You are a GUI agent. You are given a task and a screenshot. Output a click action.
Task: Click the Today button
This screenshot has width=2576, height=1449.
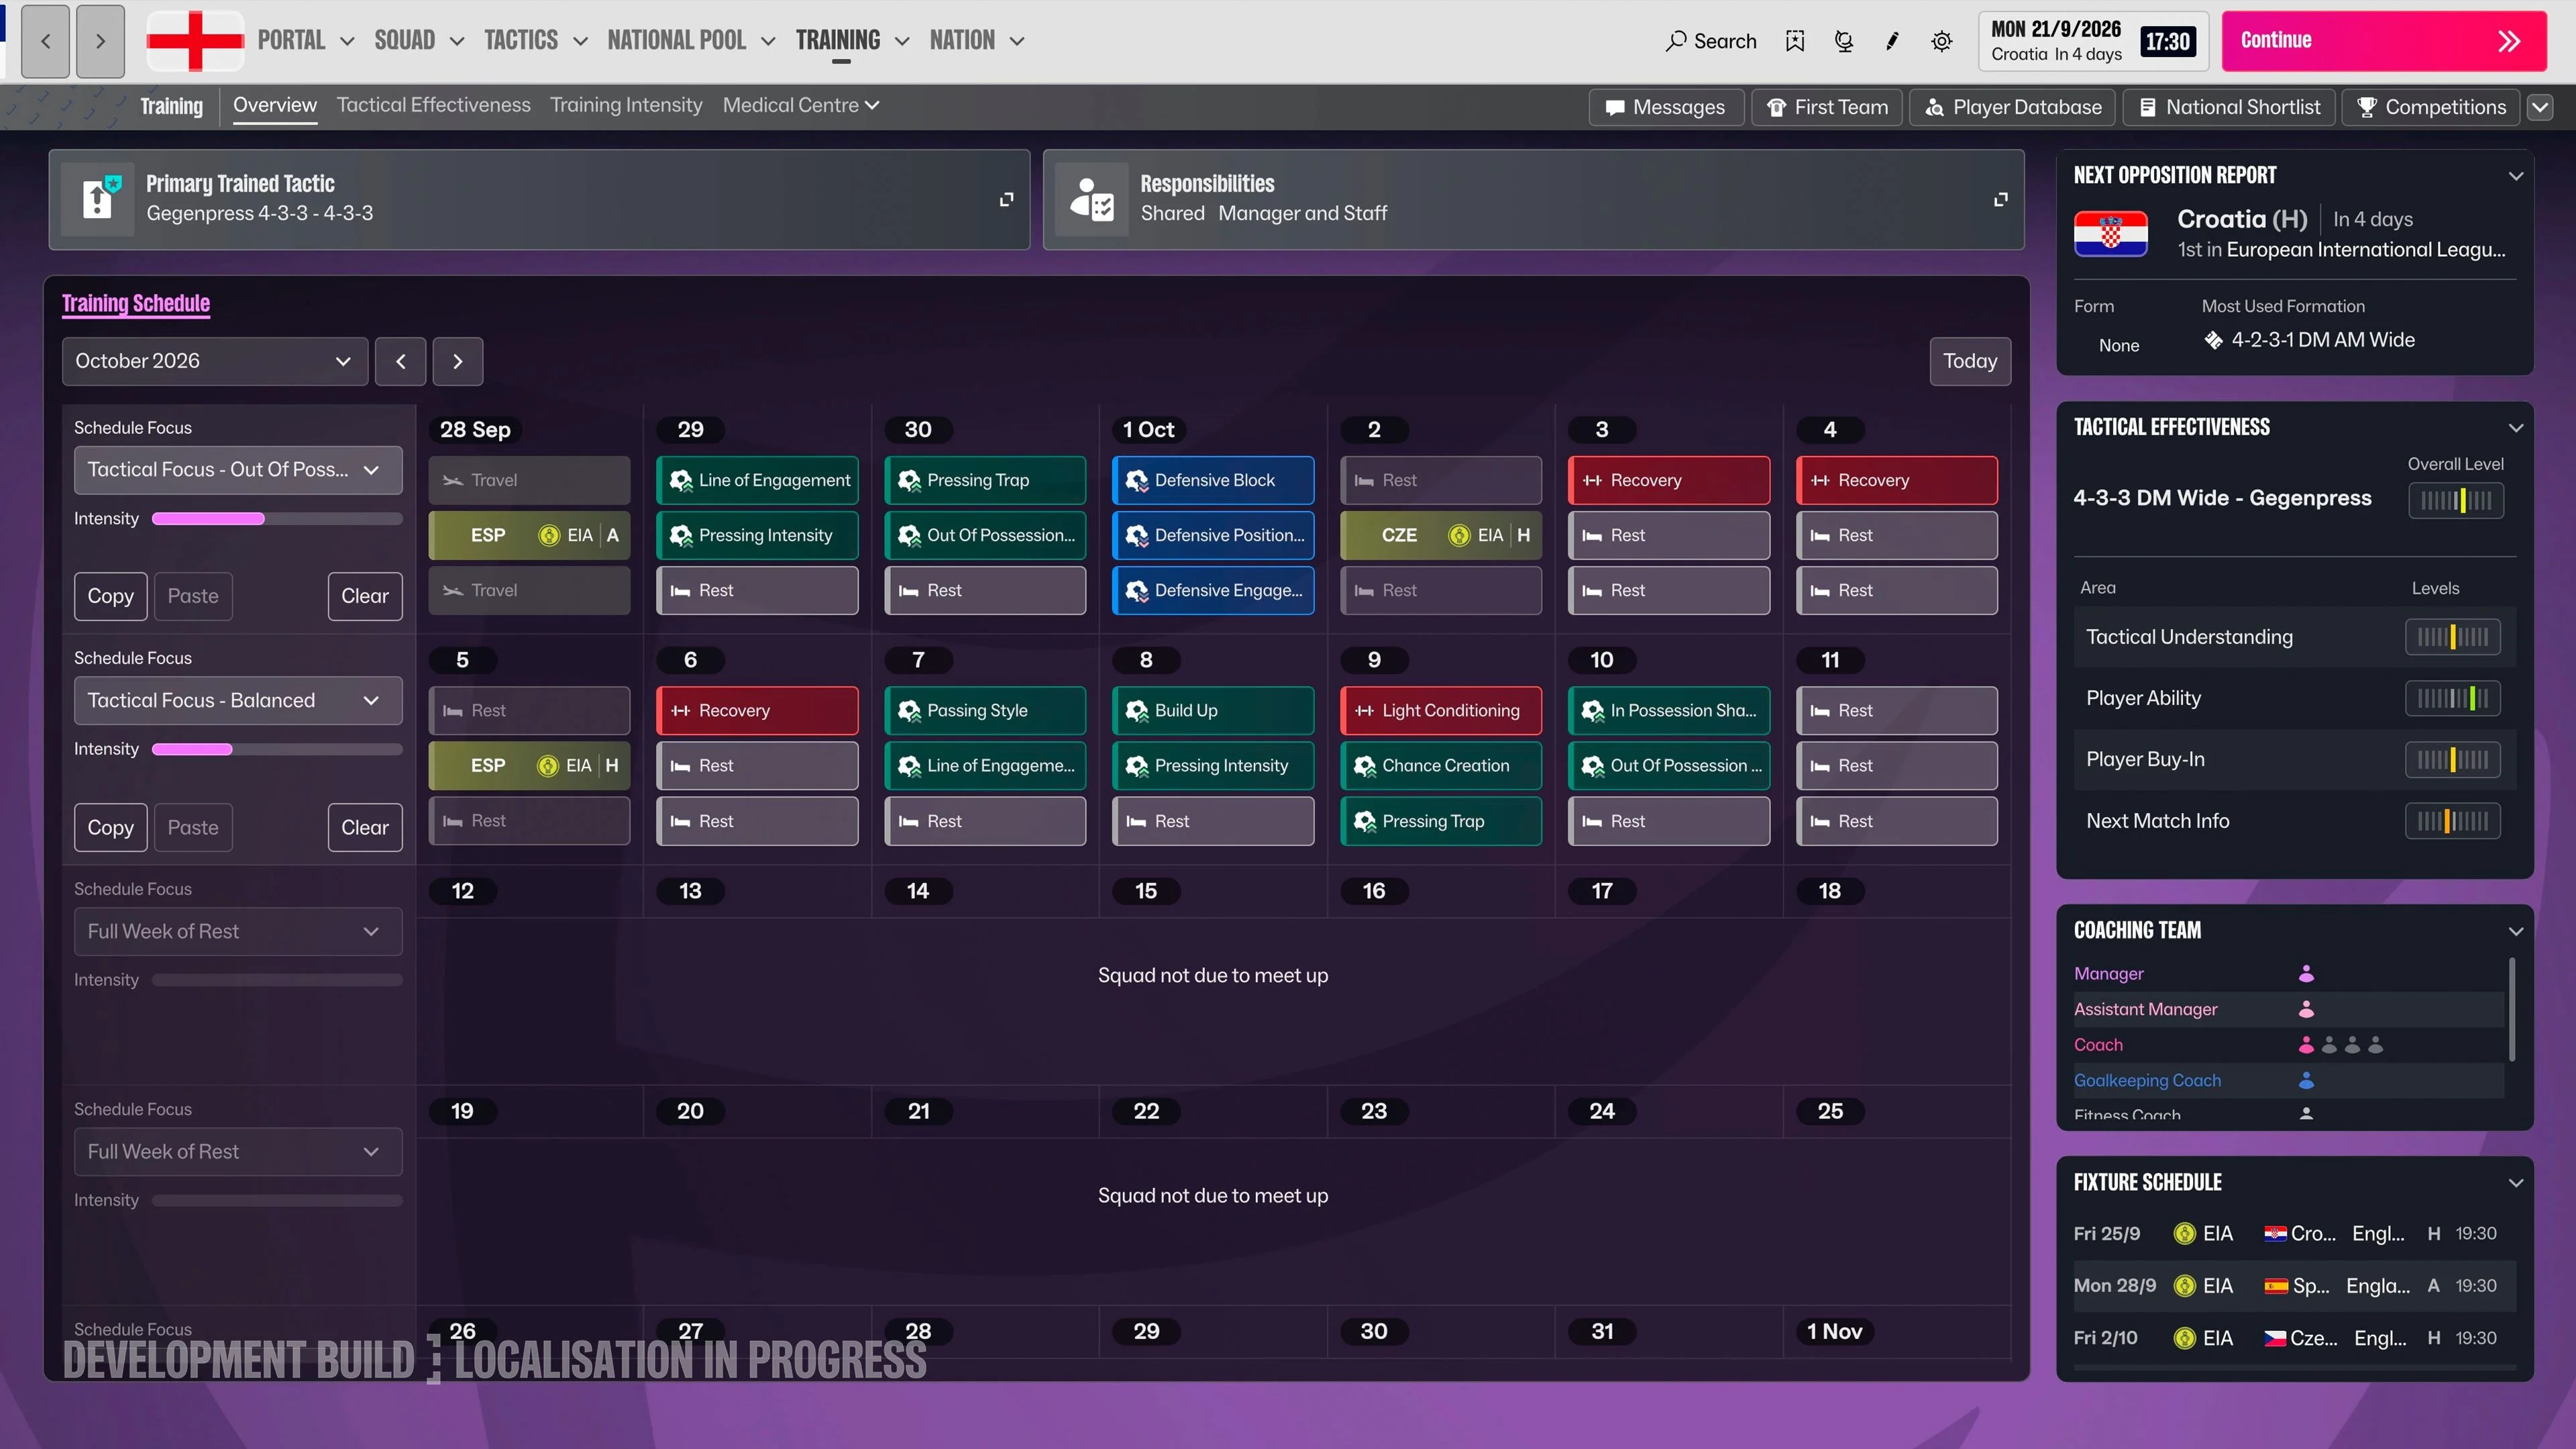point(1970,361)
